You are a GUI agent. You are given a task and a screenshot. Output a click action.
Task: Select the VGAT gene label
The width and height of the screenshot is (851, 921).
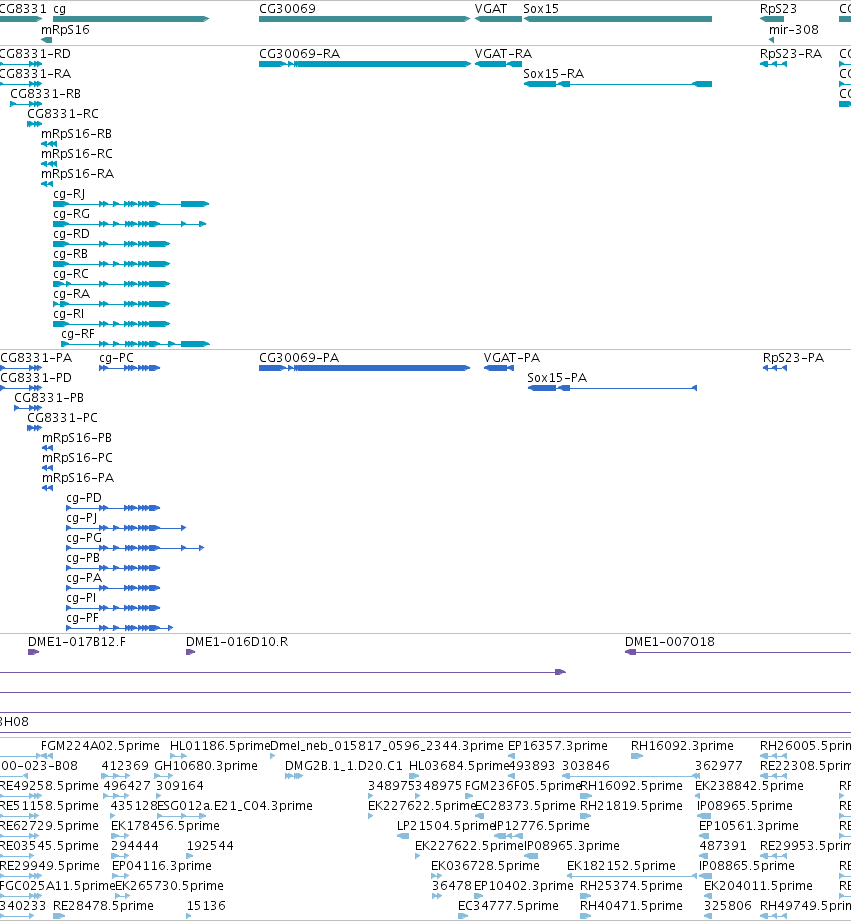[490, 9]
